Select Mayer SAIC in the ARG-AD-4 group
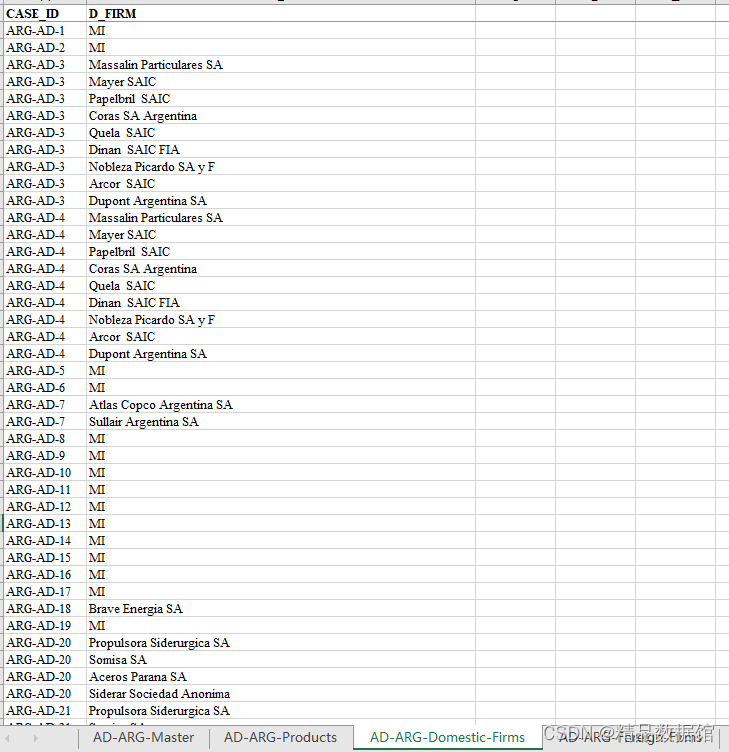The image size is (729, 752). tap(281, 235)
